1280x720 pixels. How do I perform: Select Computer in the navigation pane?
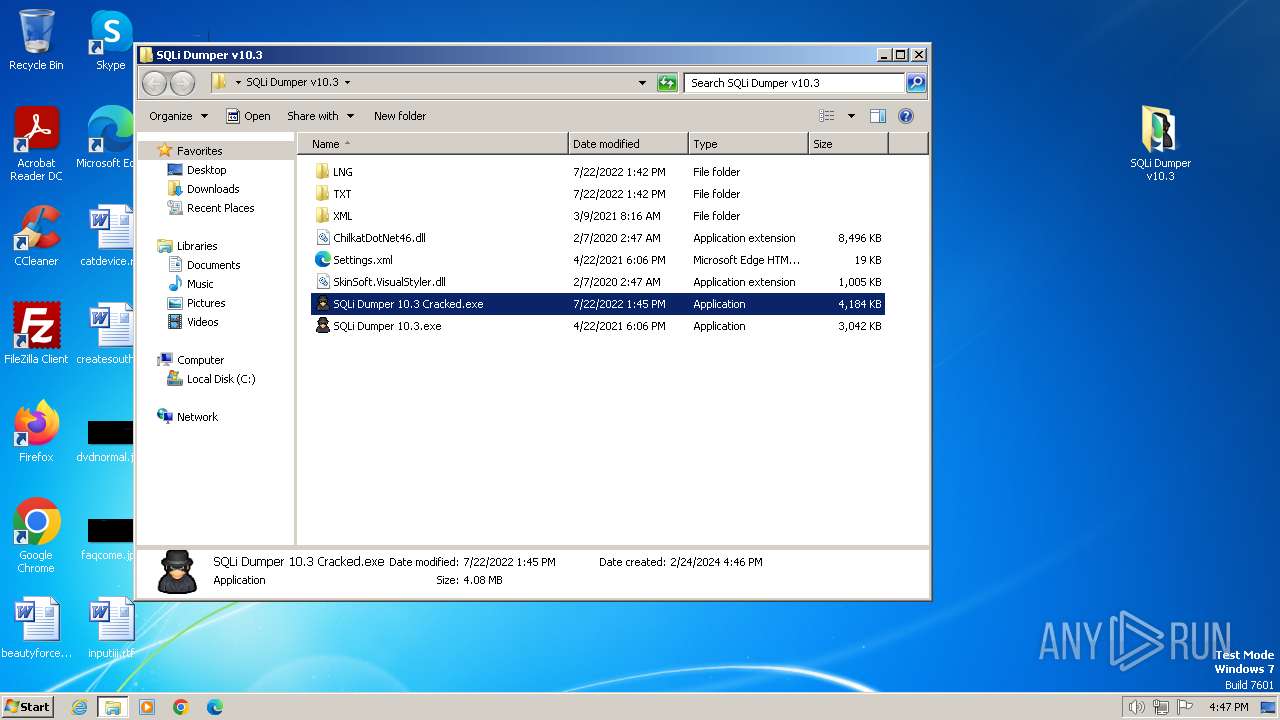(x=200, y=360)
